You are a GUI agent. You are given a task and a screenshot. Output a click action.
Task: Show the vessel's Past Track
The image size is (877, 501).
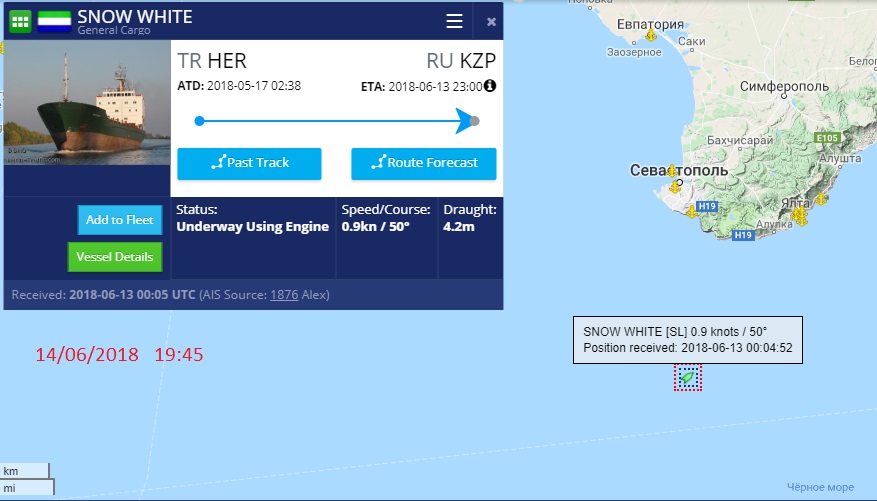[x=249, y=163]
